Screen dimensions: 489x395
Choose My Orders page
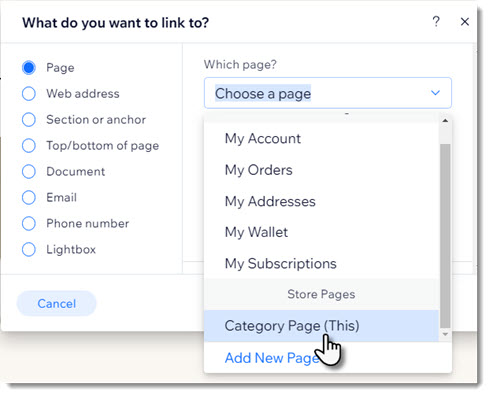click(x=321, y=170)
